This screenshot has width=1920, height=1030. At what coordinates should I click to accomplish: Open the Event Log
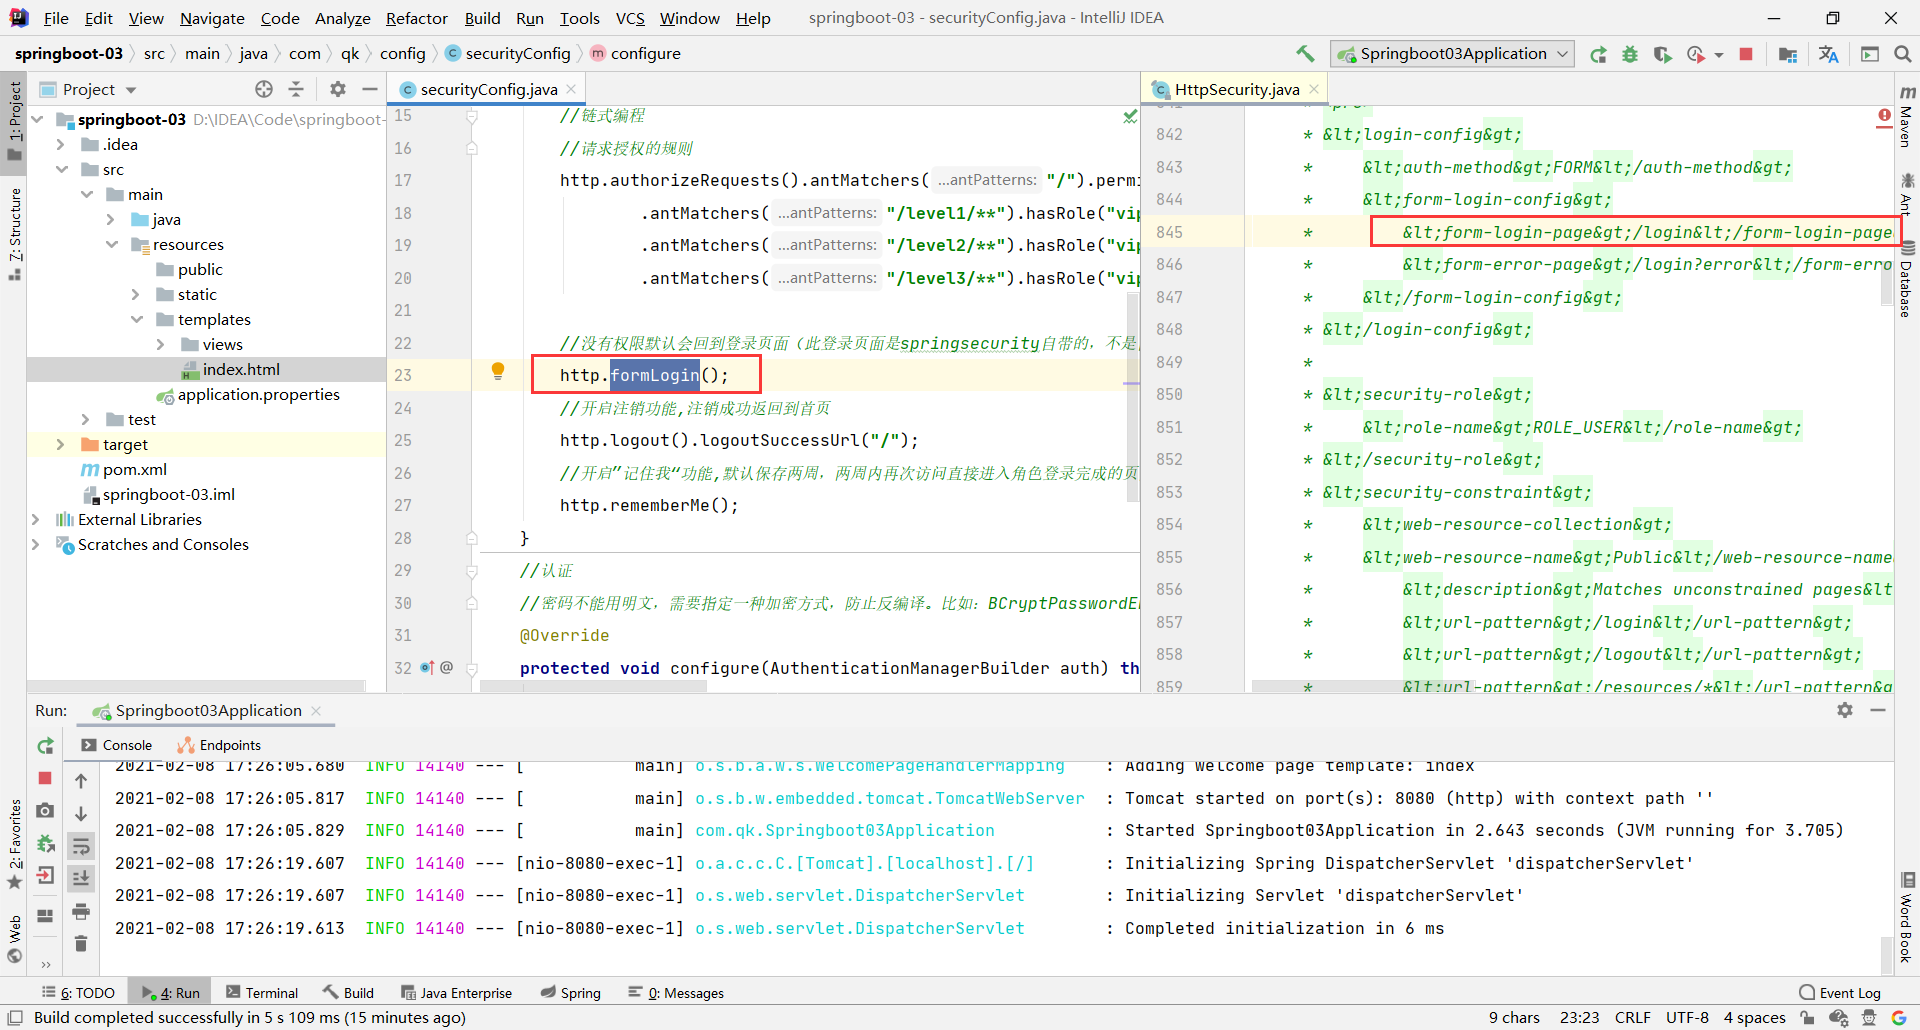click(1840, 993)
